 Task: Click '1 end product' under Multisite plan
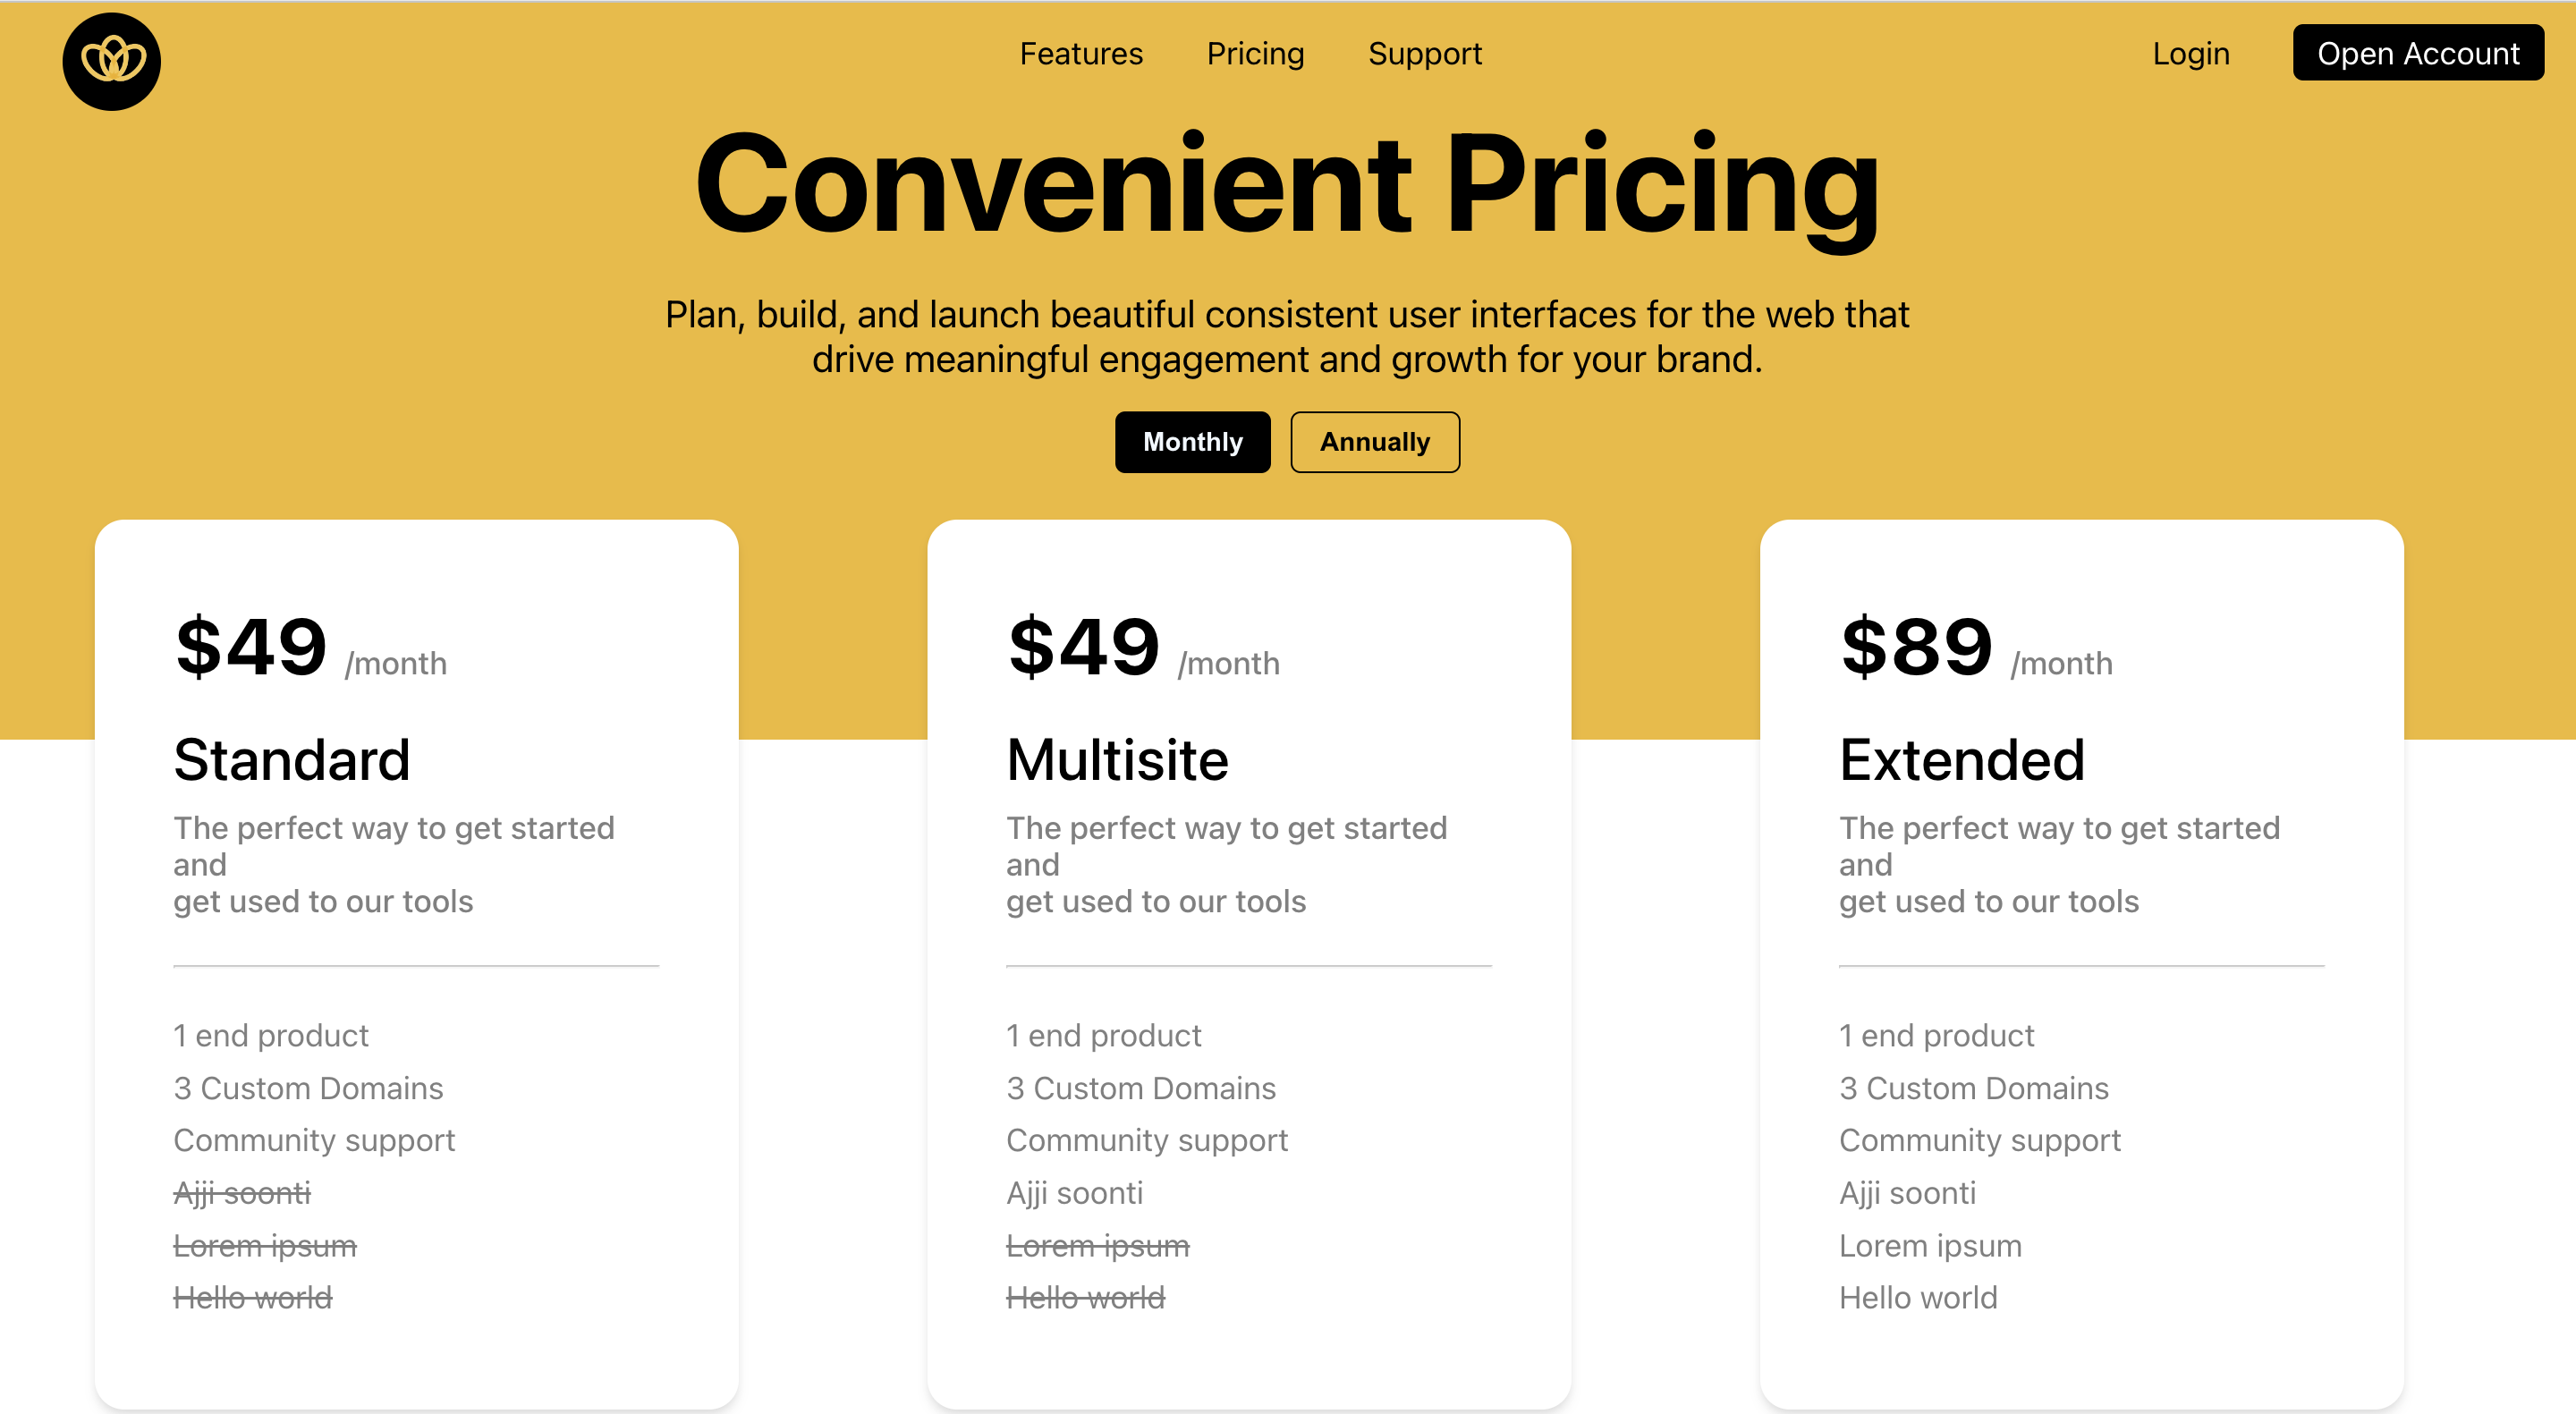pyautogui.click(x=1103, y=1035)
